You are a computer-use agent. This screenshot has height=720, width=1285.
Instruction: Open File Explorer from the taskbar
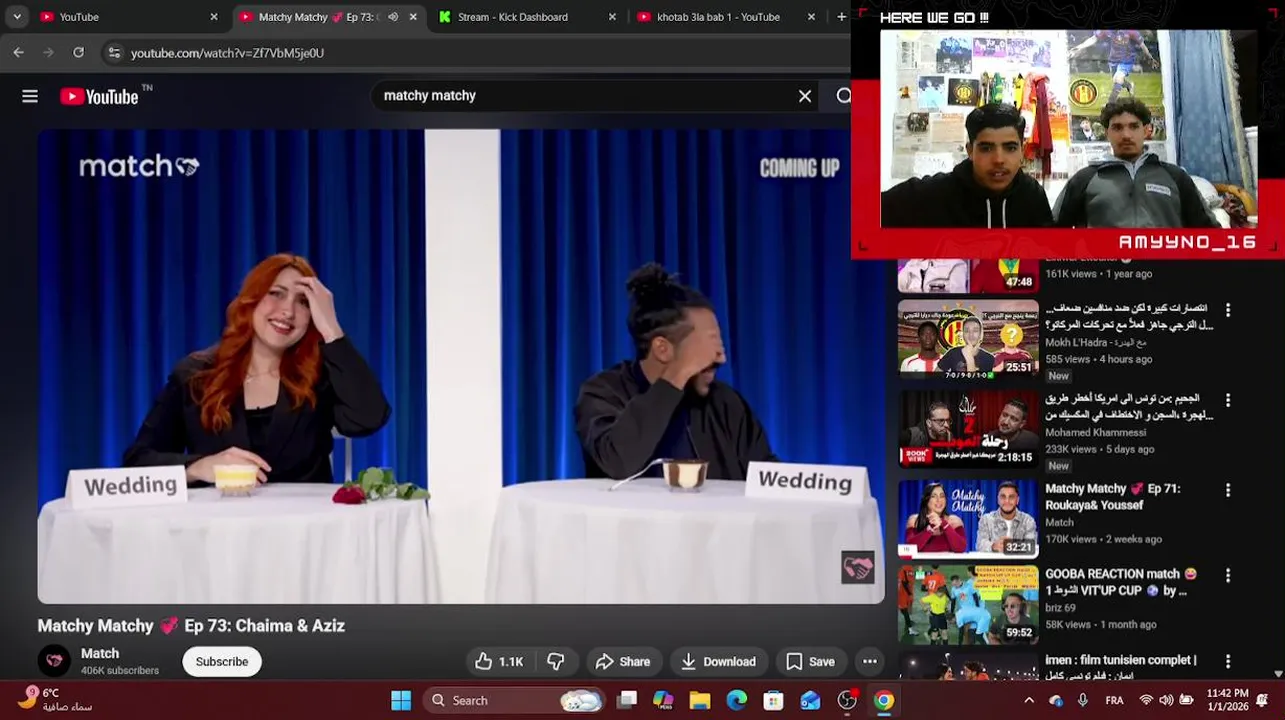[700, 701]
